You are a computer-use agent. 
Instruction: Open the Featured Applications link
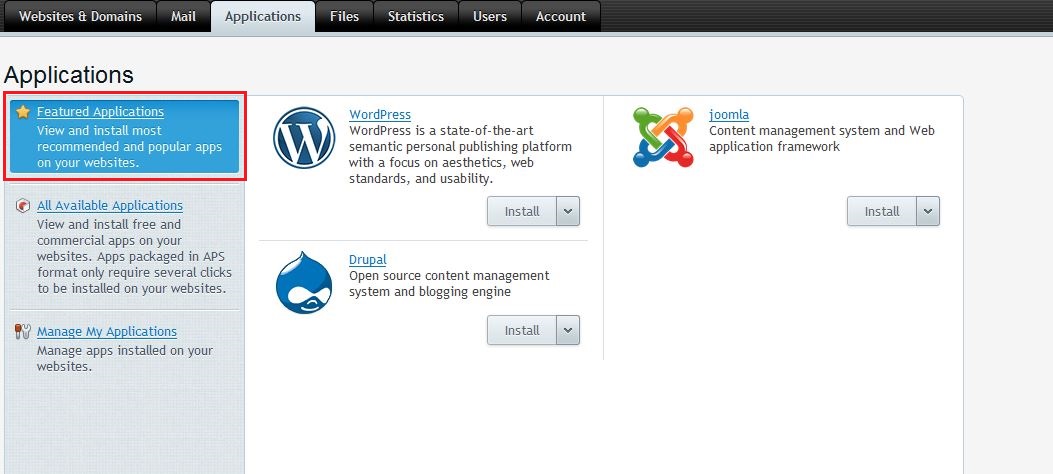pos(100,112)
